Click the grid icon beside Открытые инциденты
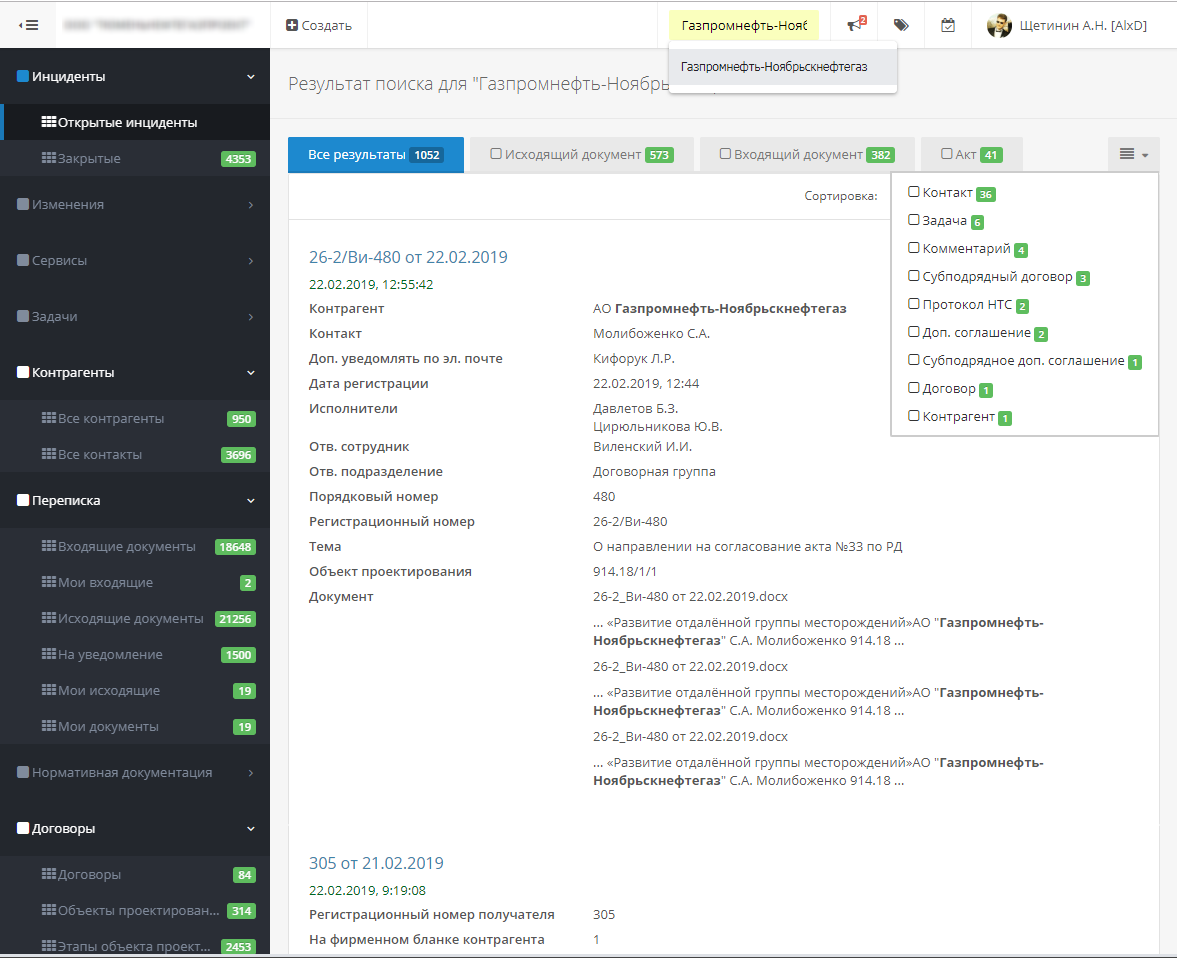The image size is (1177, 958). tap(49, 122)
